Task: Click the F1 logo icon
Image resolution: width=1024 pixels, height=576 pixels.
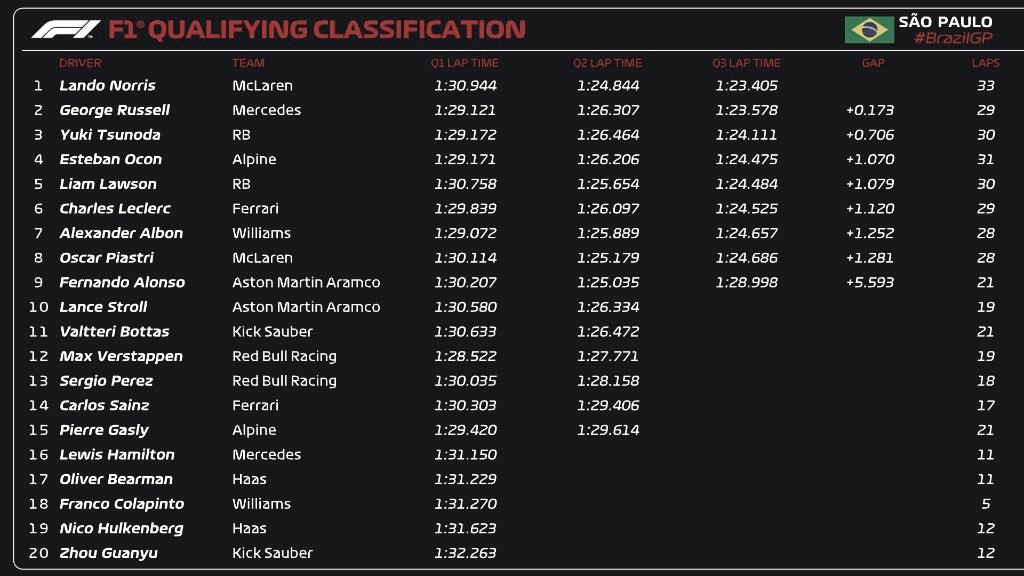Action: coord(65,30)
